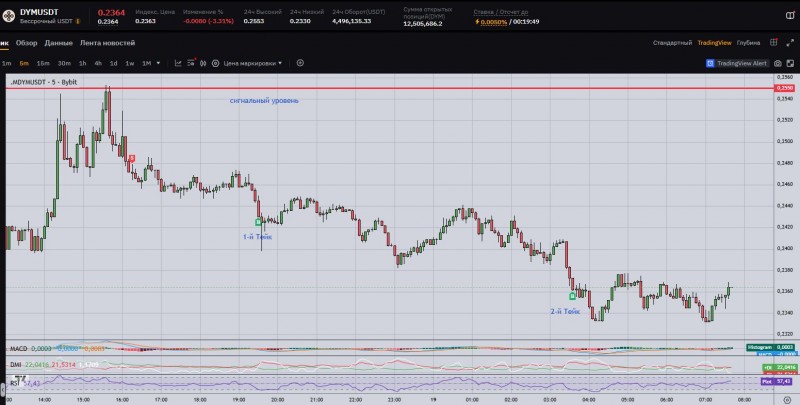Click the Изменение % value -3.31%
800x405 pixels.
(x=208, y=21)
